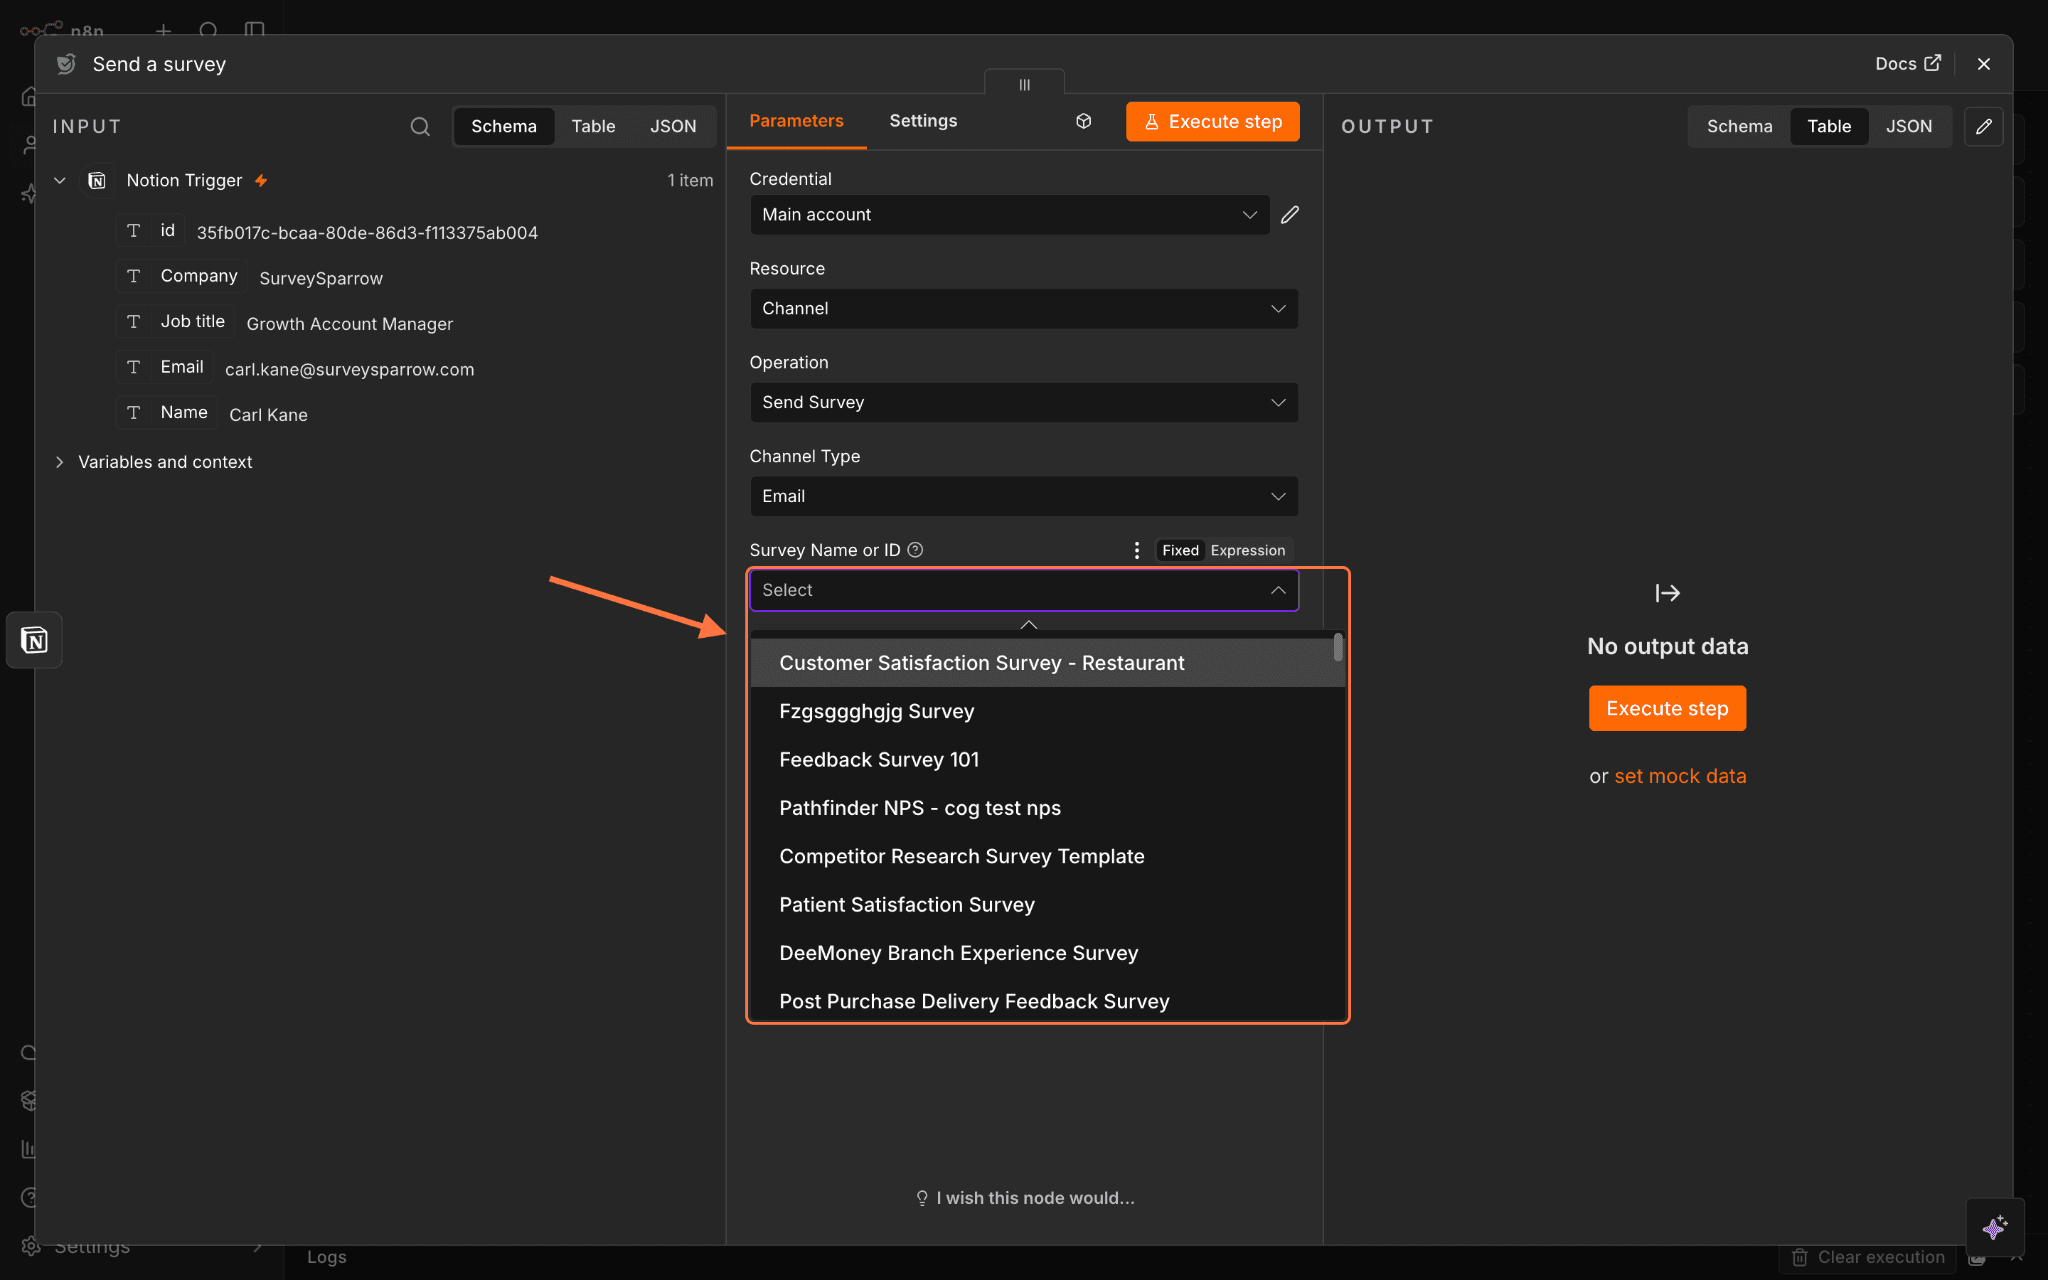Open the Channel Type dropdown
Viewport: 2048px width, 1280px height.
(1024, 497)
